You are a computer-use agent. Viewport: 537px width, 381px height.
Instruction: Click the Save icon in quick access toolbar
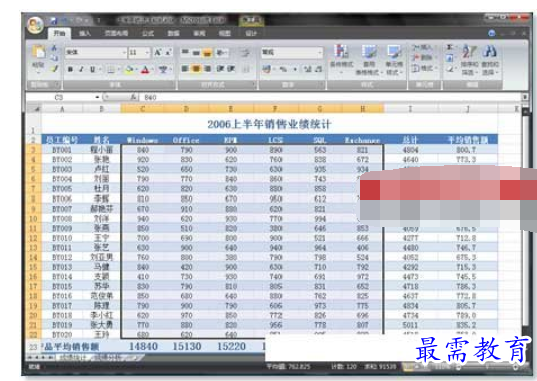(x=54, y=21)
